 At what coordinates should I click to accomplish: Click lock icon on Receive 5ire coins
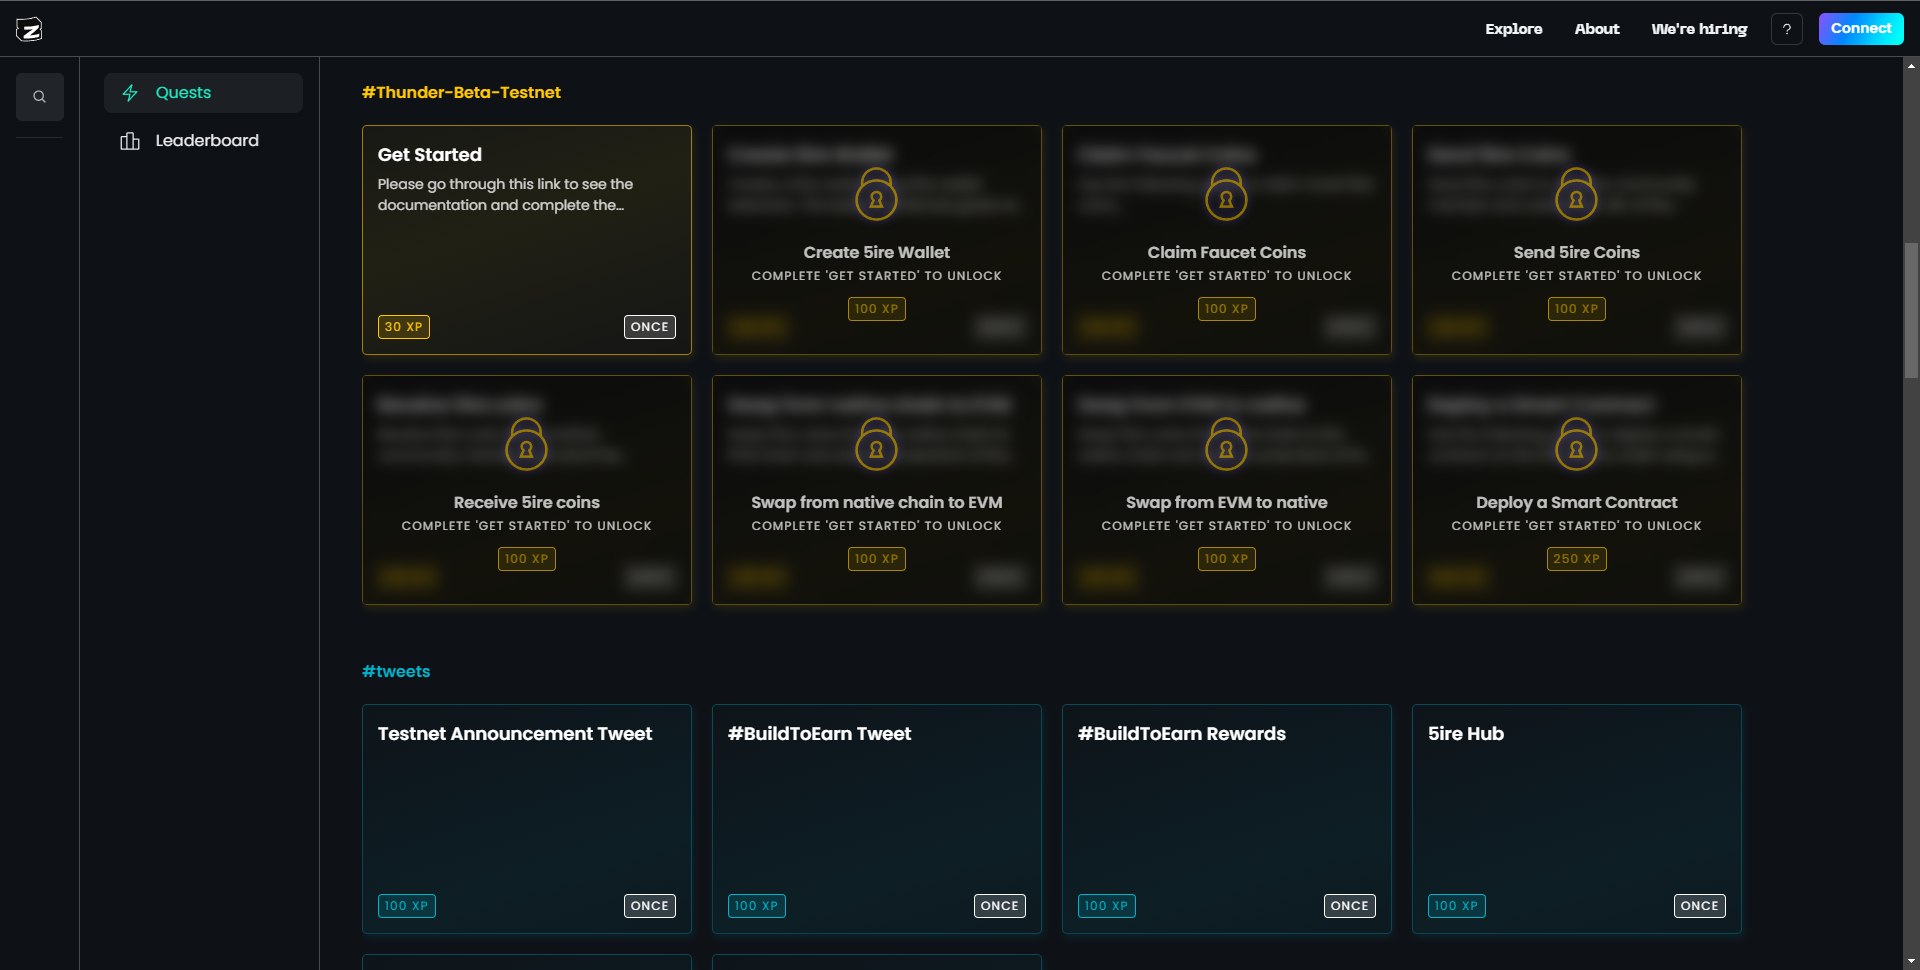click(526, 445)
